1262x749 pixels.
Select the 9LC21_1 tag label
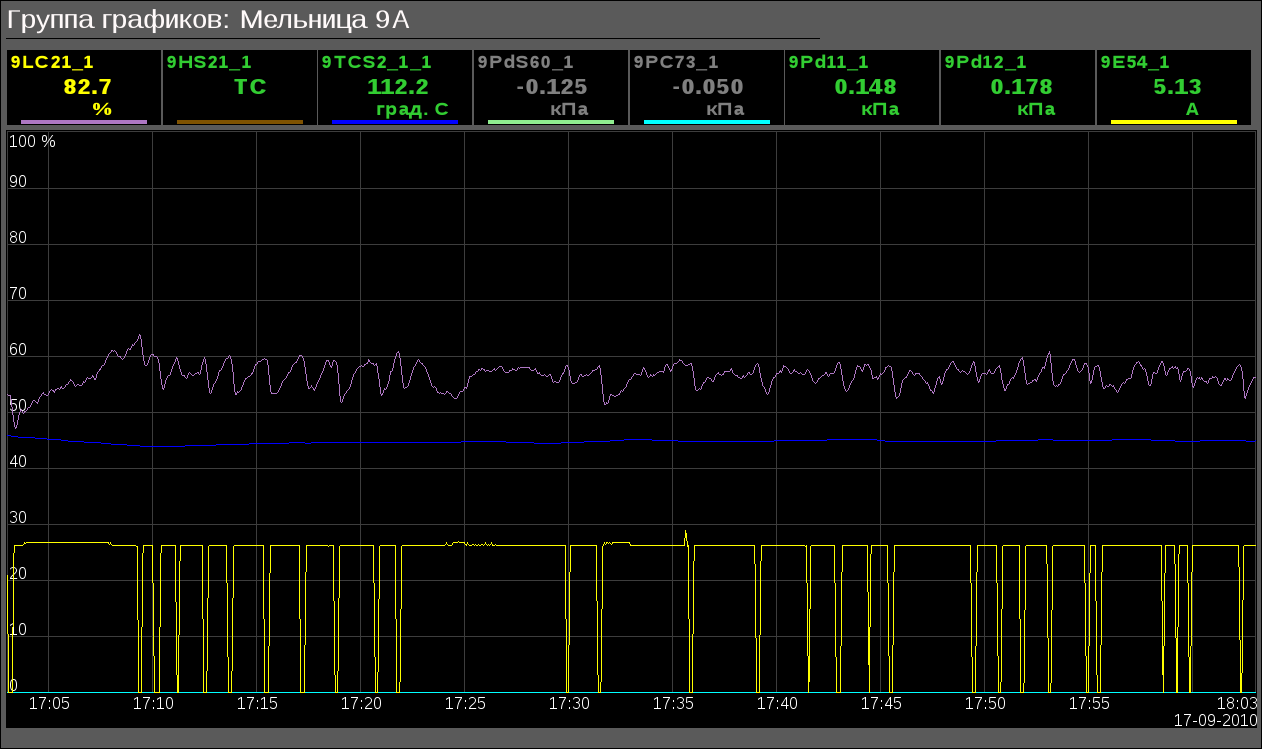[x=52, y=62]
